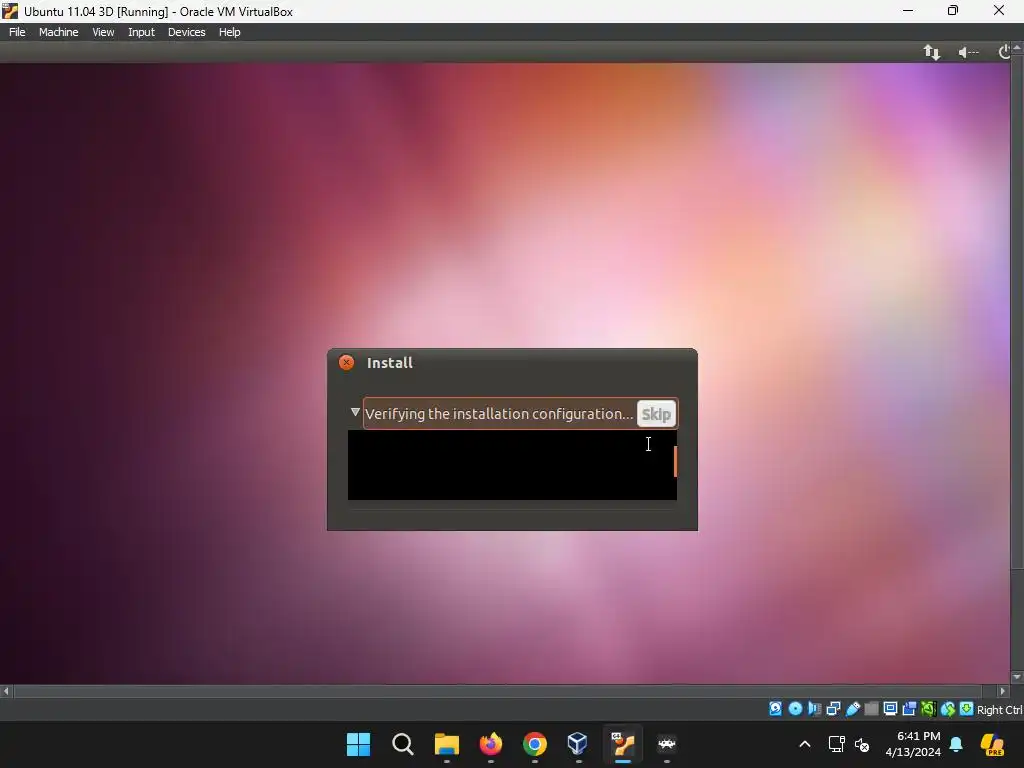Viewport: 1024px width, 768px height.
Task: Click the vertical scrollbar down arrow
Action: (1017, 677)
